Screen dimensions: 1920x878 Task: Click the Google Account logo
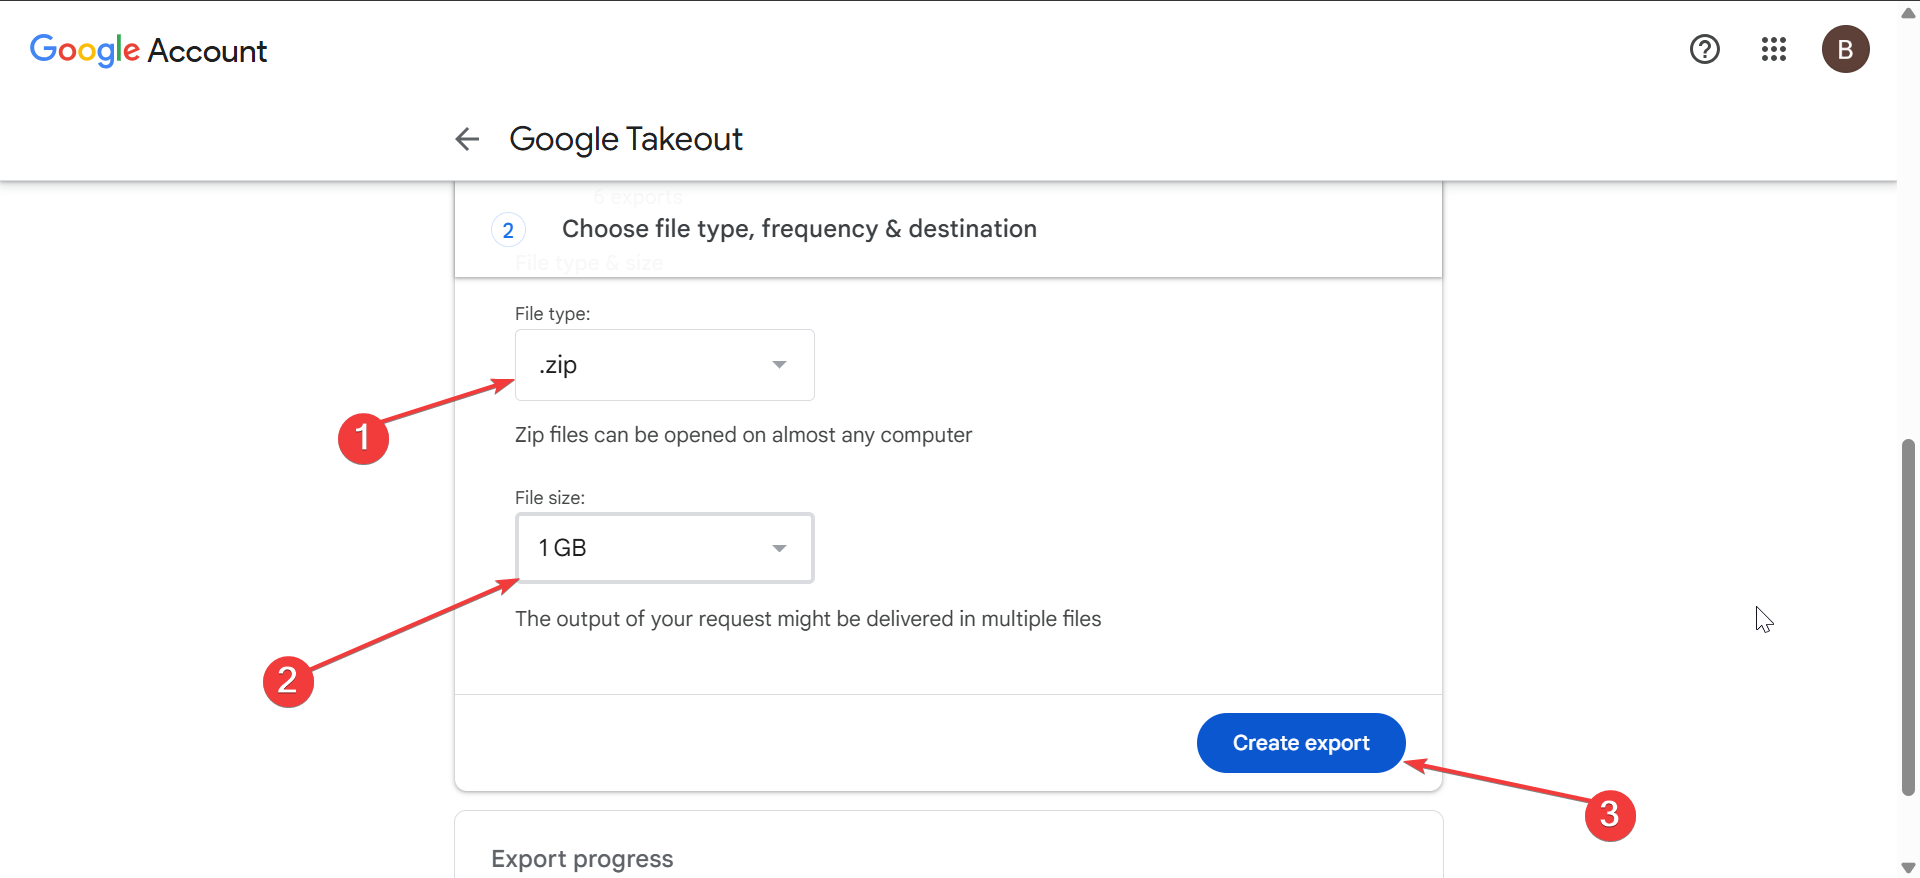pos(148,50)
